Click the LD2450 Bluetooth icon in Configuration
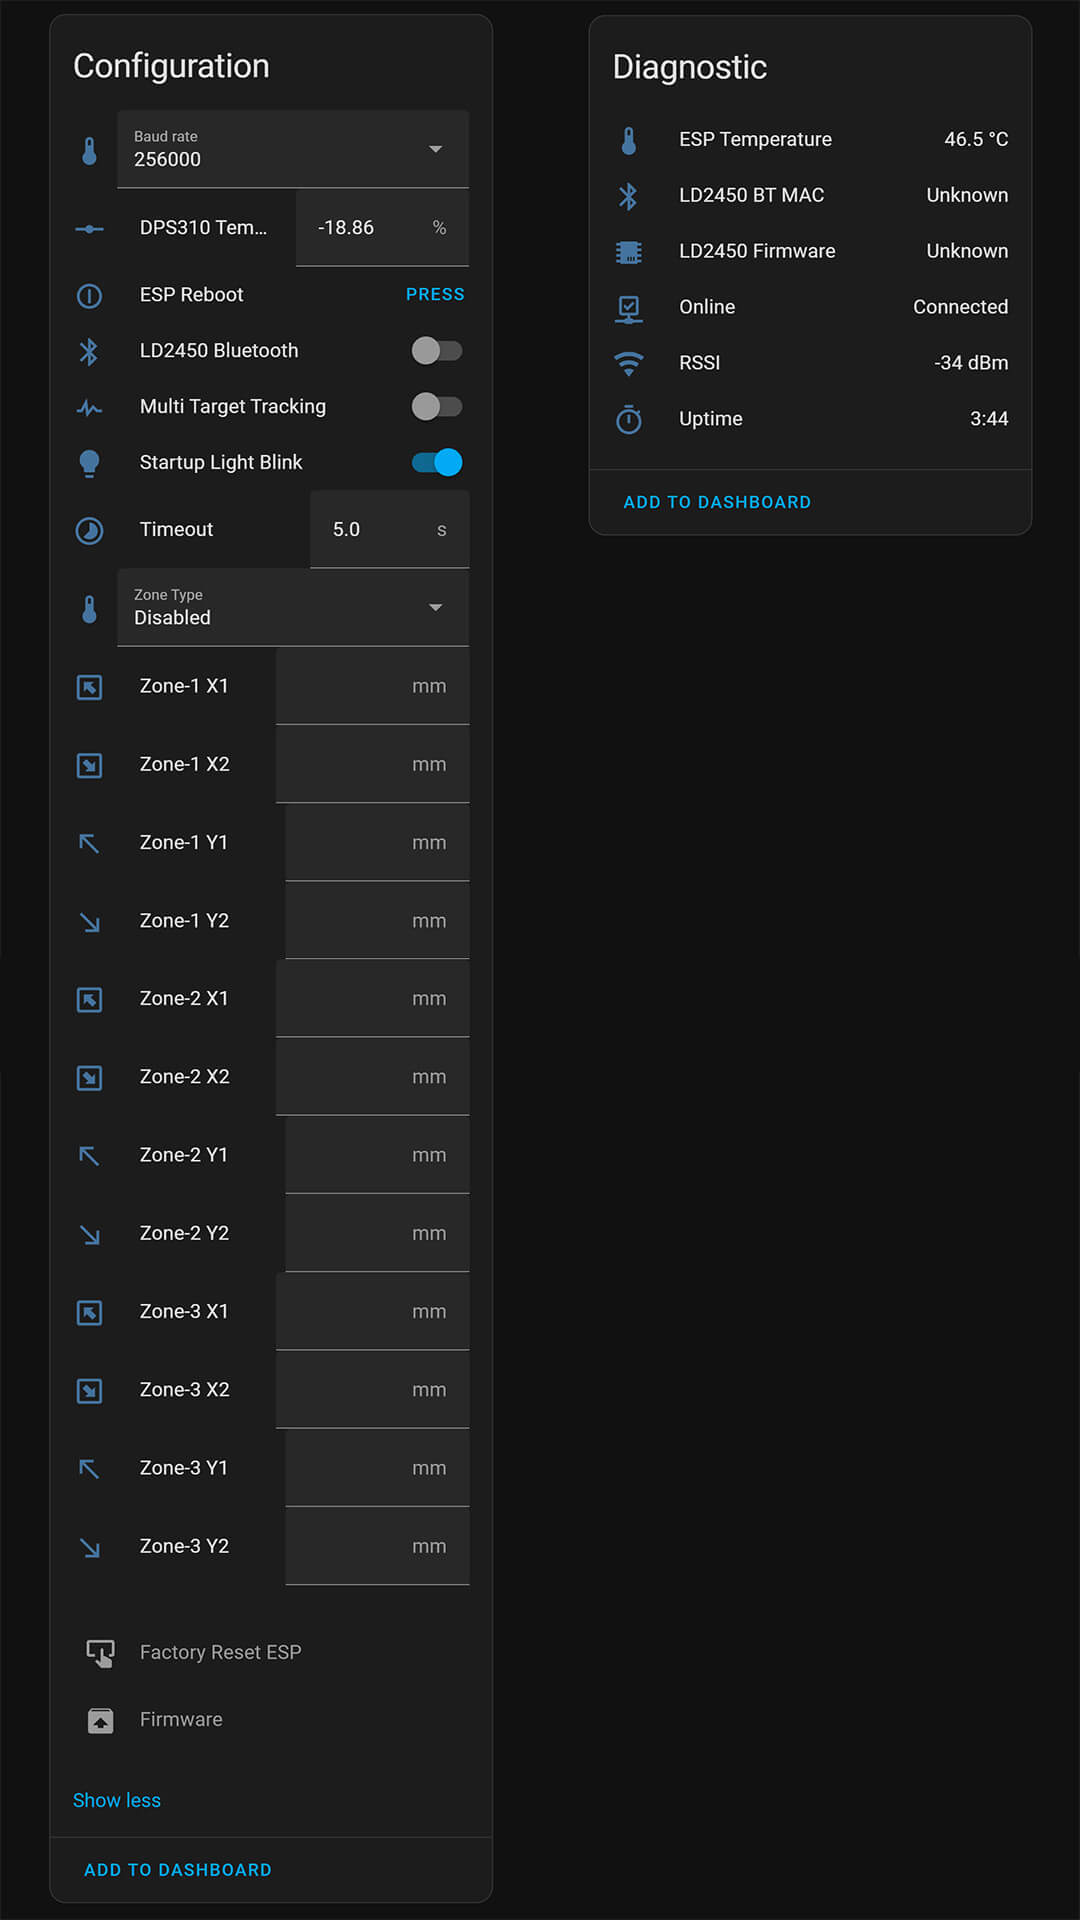1080x1920 pixels. tap(89, 351)
